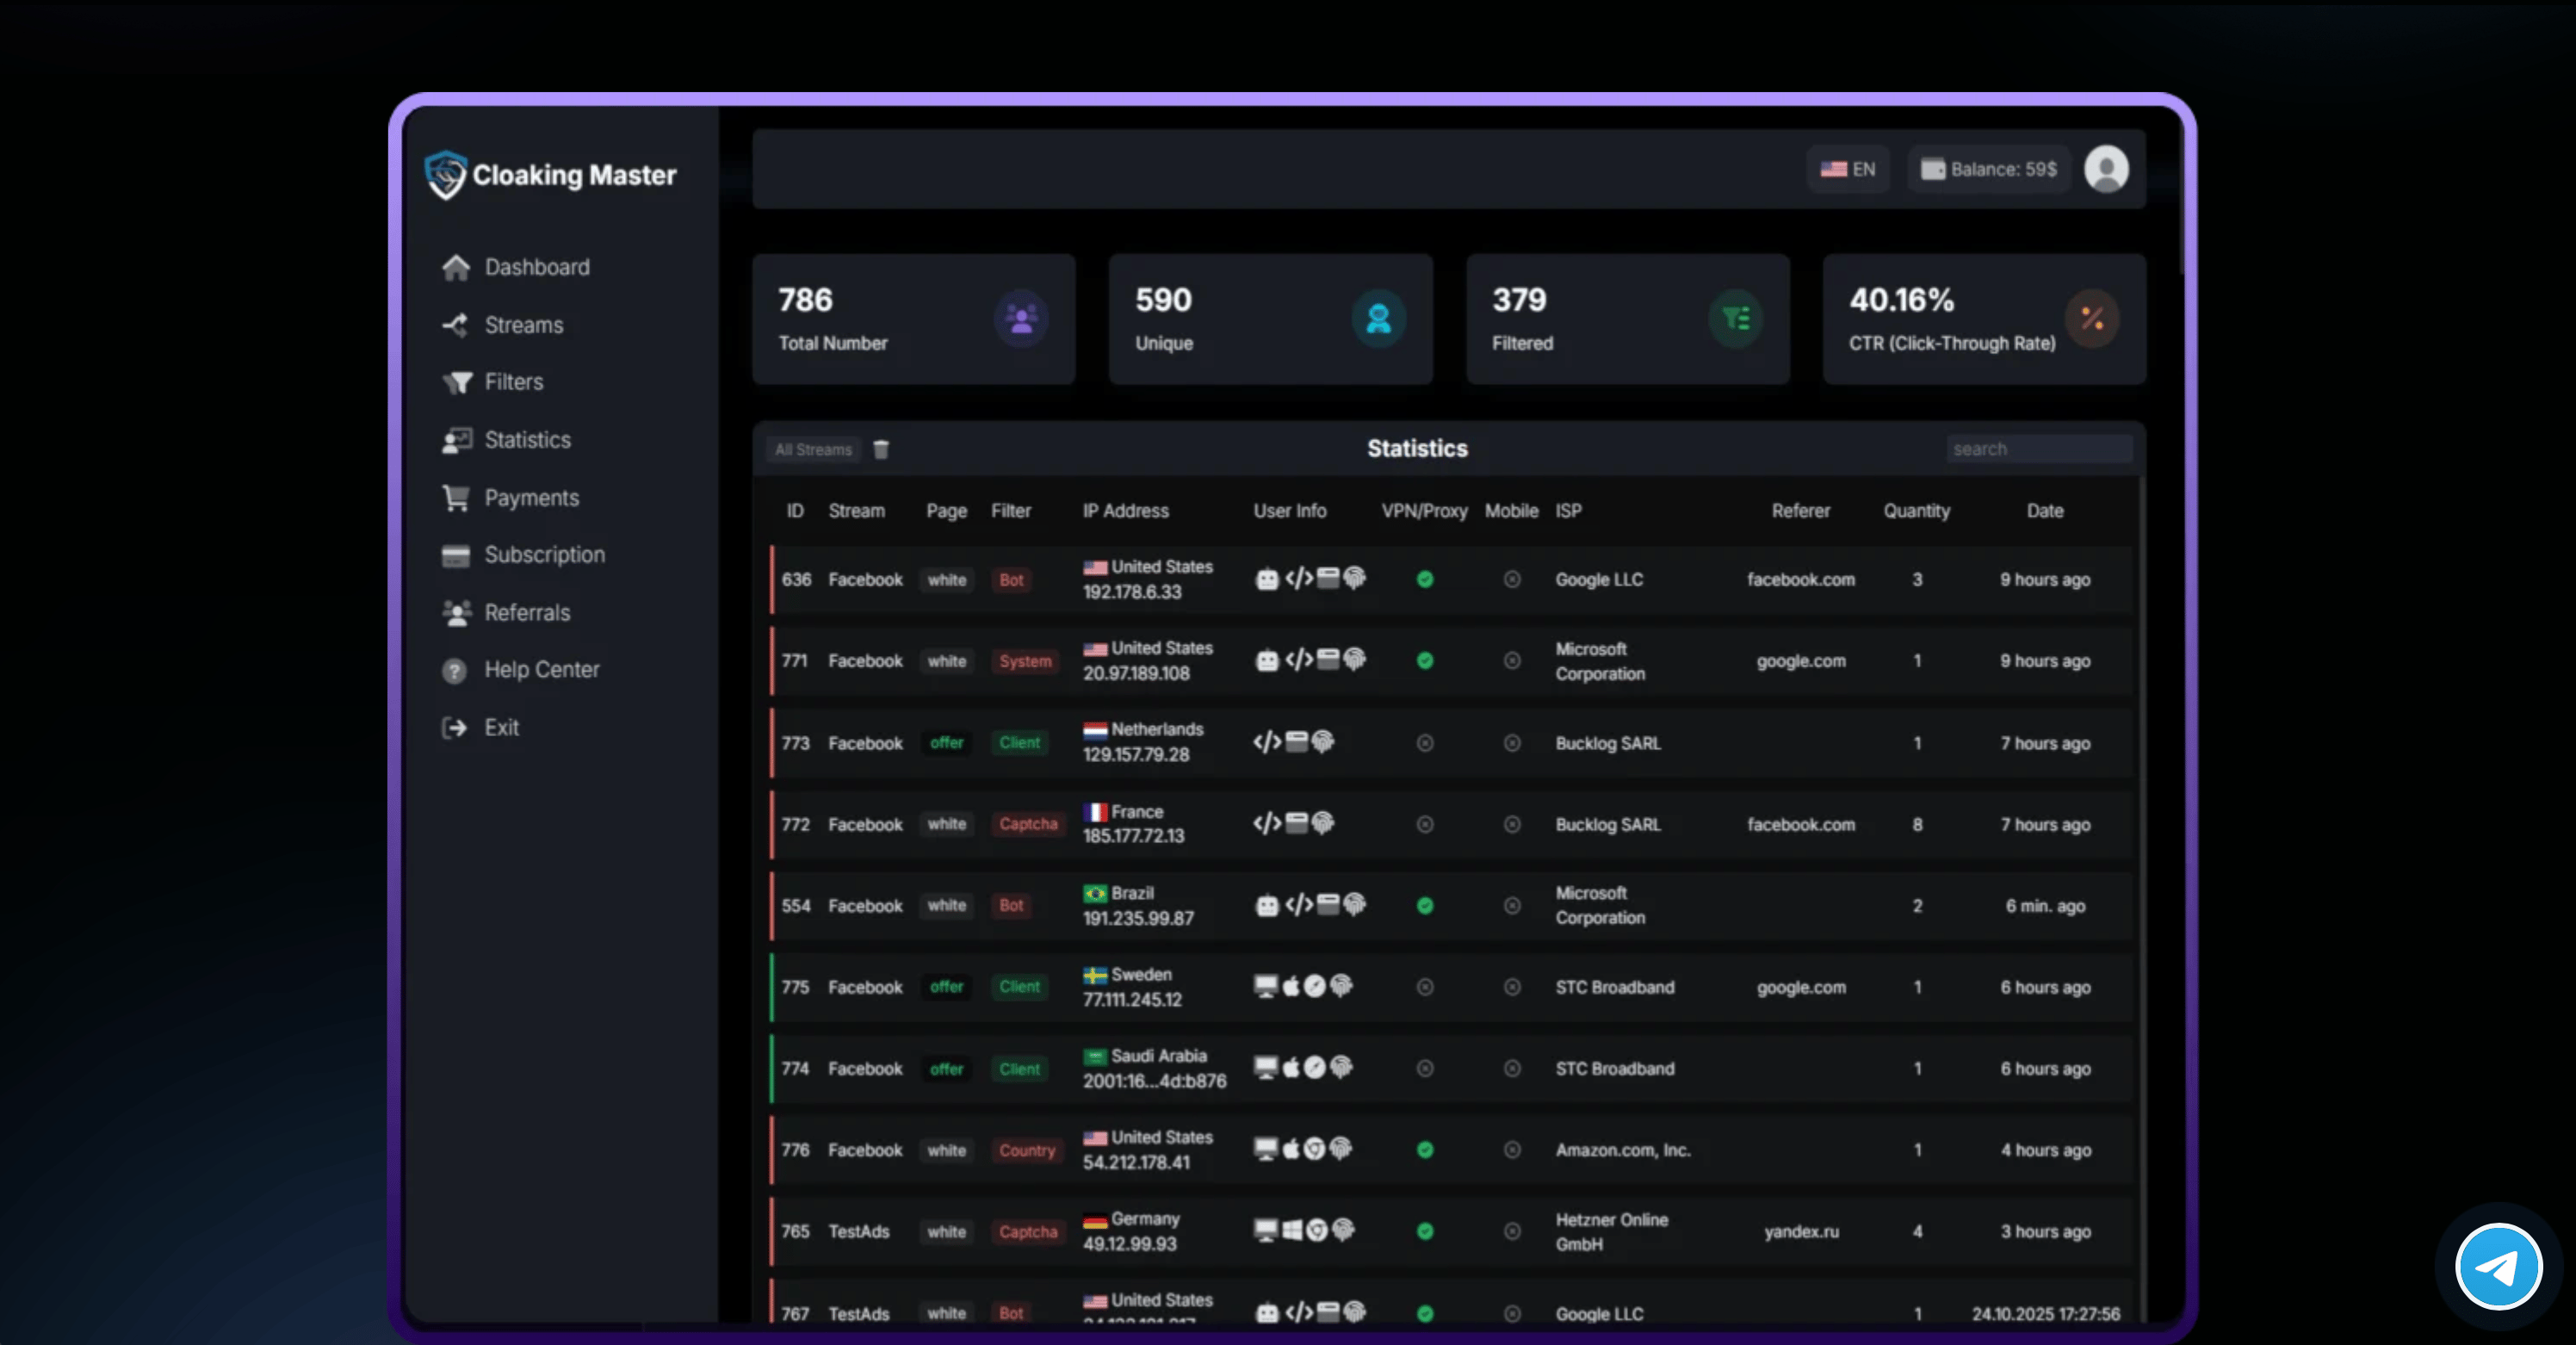The image size is (2576, 1345).
Task: Click the CTR percent icon
Action: tap(2092, 319)
